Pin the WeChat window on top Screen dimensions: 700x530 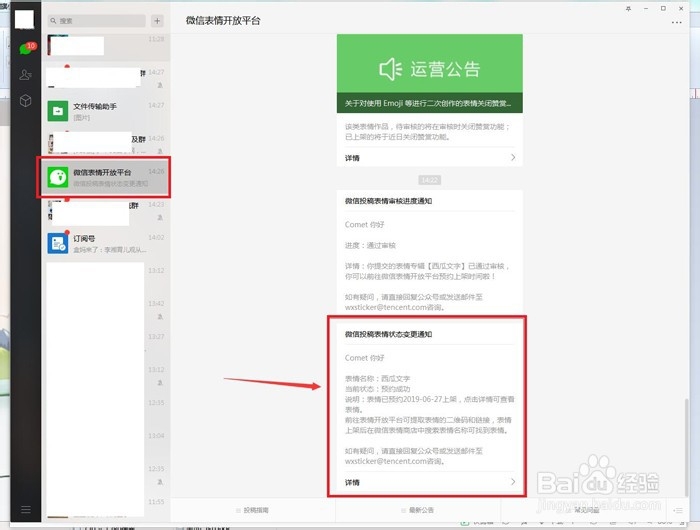click(629, 8)
